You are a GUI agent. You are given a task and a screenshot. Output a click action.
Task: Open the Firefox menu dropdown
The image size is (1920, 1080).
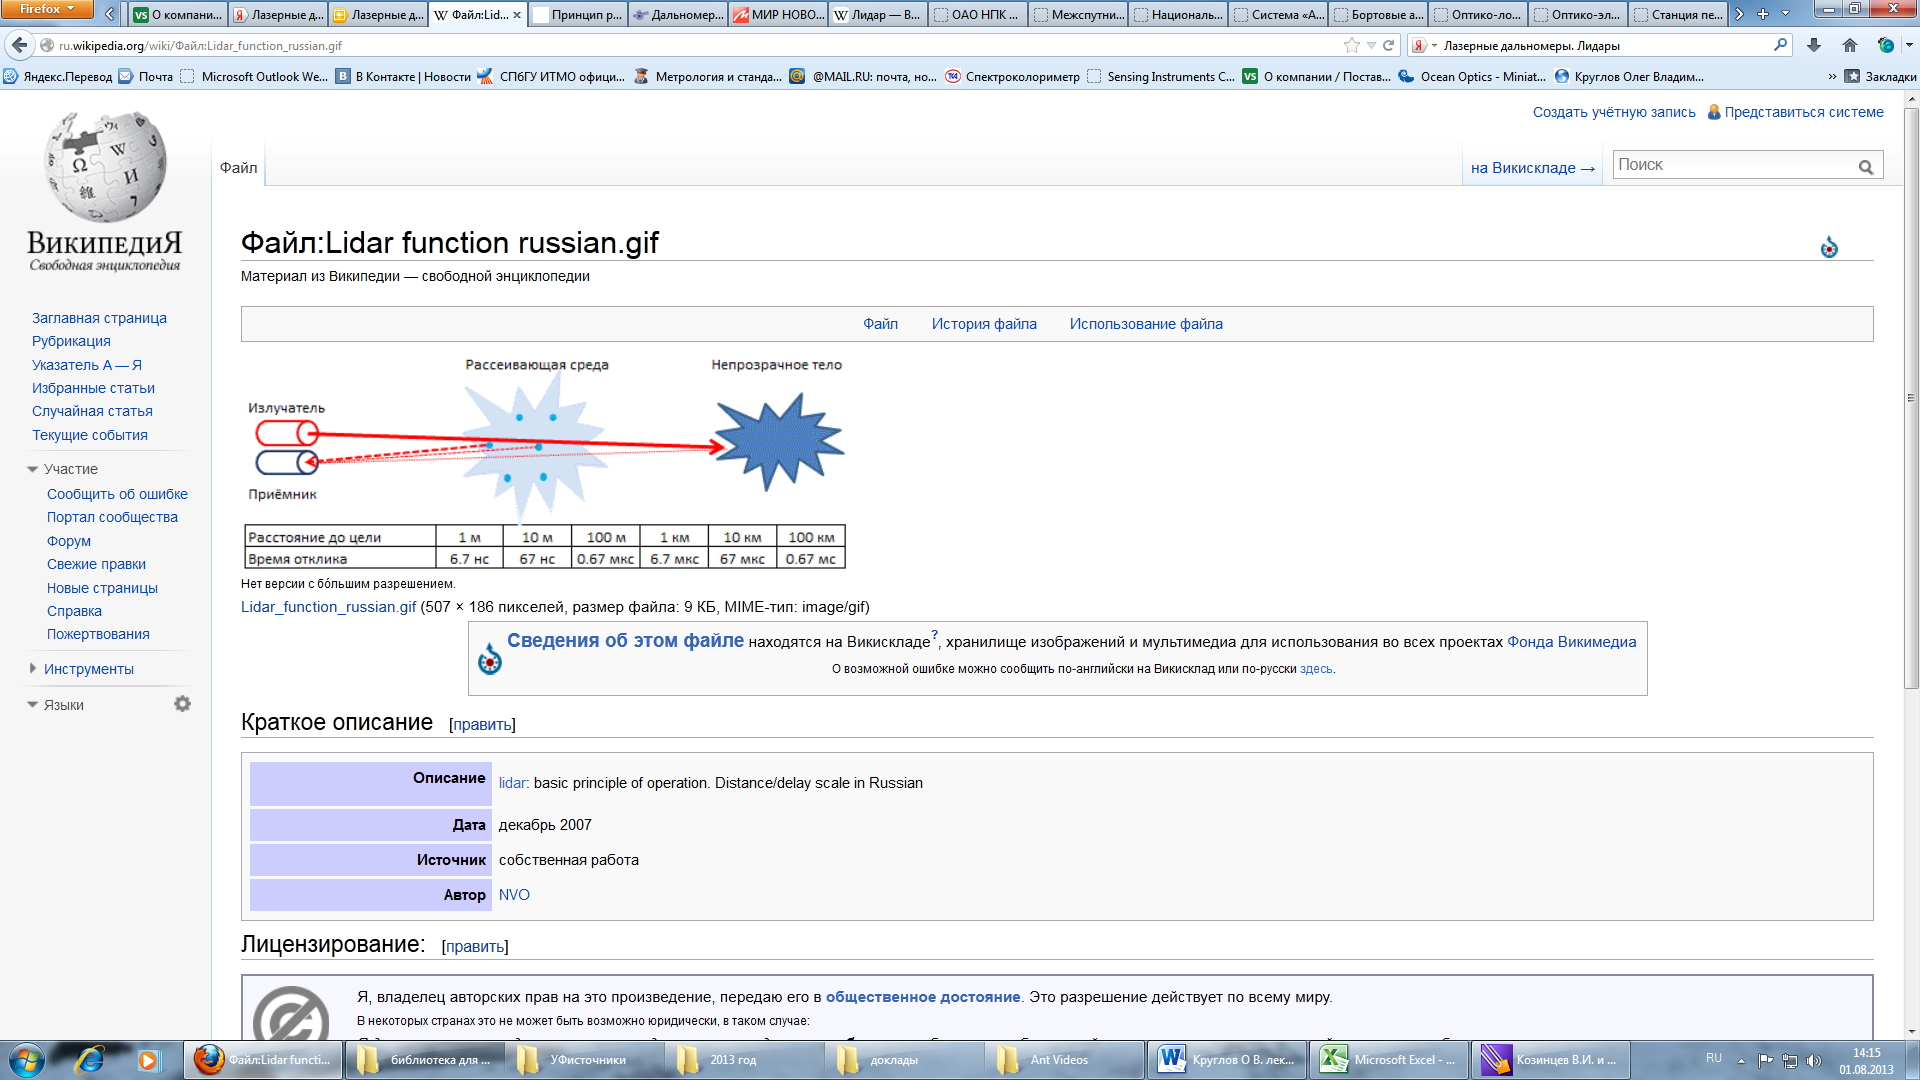click(x=46, y=9)
